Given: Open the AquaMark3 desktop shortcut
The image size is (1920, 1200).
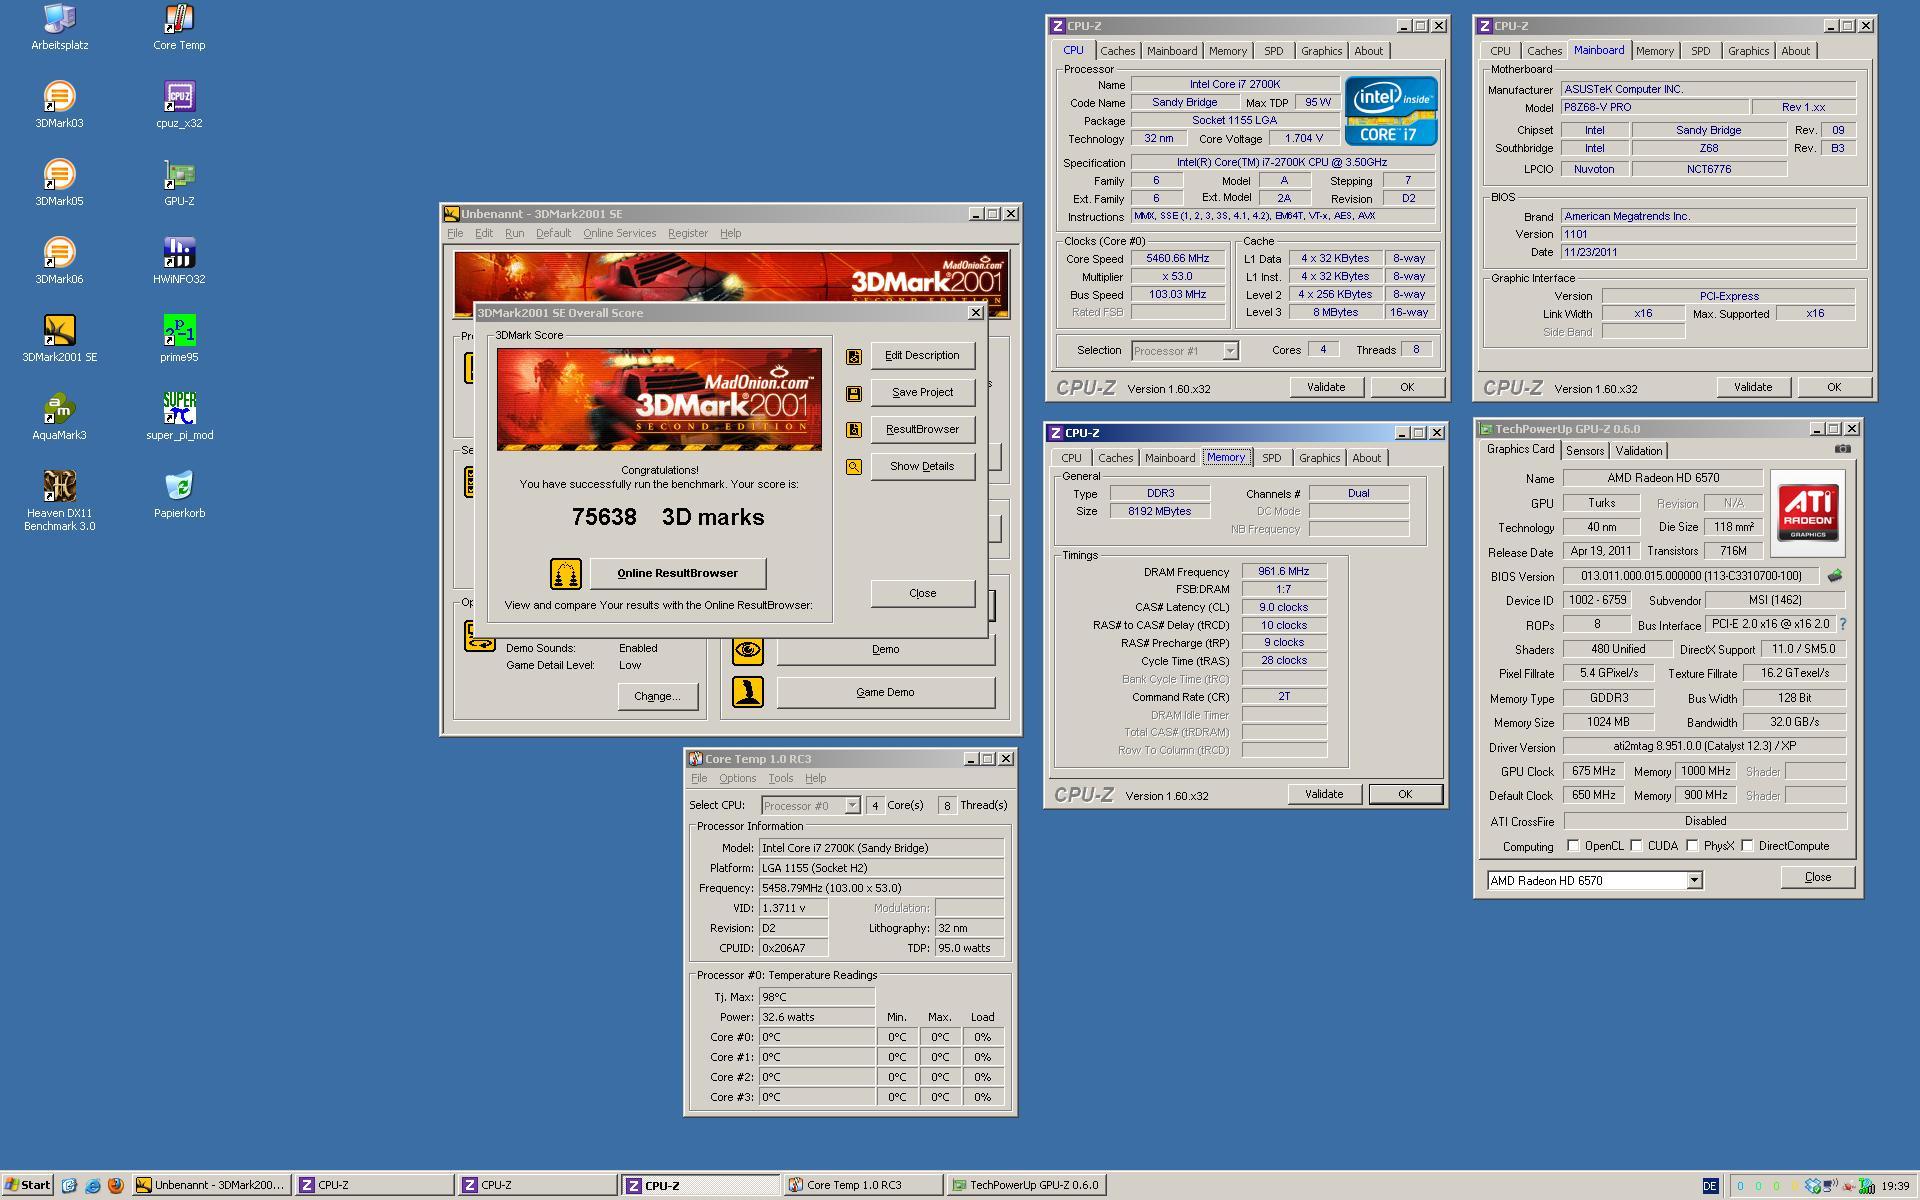Looking at the screenshot, I should (x=60, y=417).
